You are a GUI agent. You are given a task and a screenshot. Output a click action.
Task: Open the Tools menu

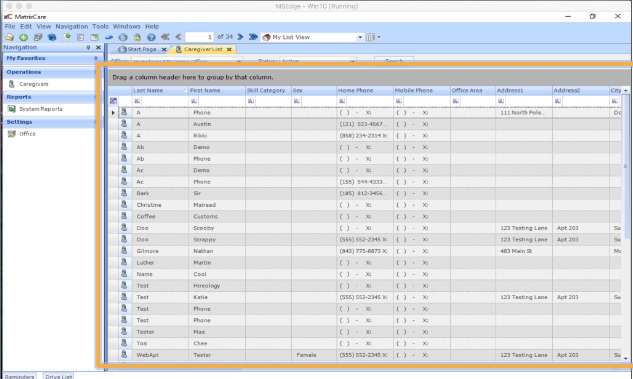click(x=101, y=26)
